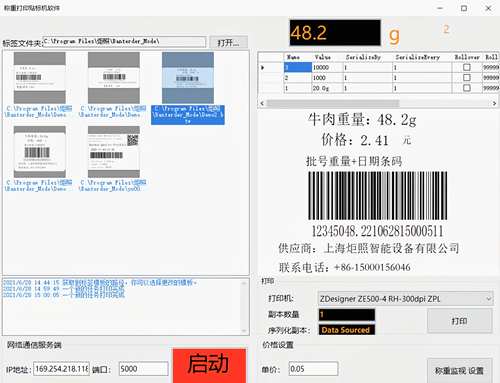Click the grid's left scroll arrow
This screenshot has height=383, width=500.
pos(262,104)
